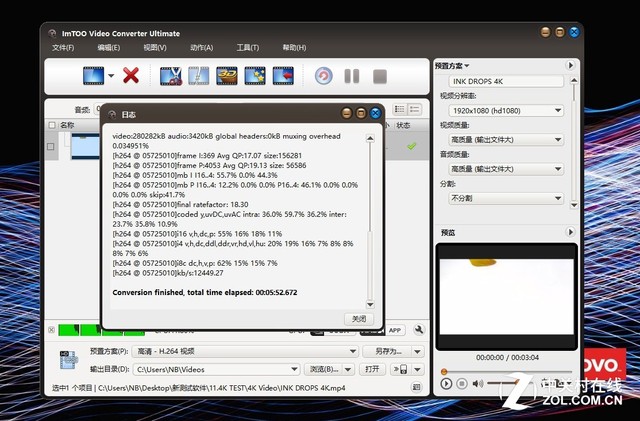
Task: Click the APP button
Action: (x=395, y=330)
